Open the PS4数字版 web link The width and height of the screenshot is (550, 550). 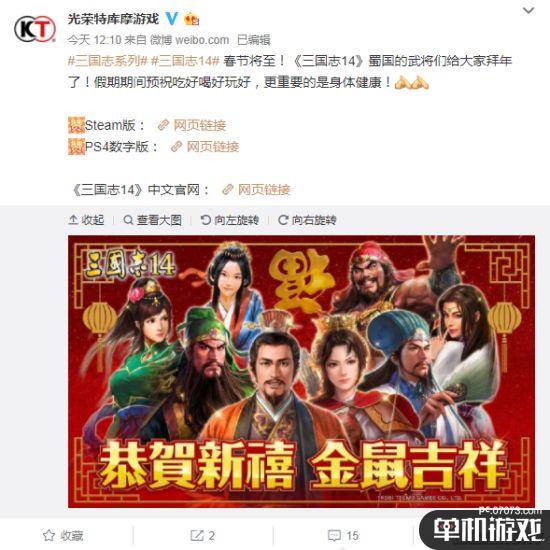(x=205, y=147)
